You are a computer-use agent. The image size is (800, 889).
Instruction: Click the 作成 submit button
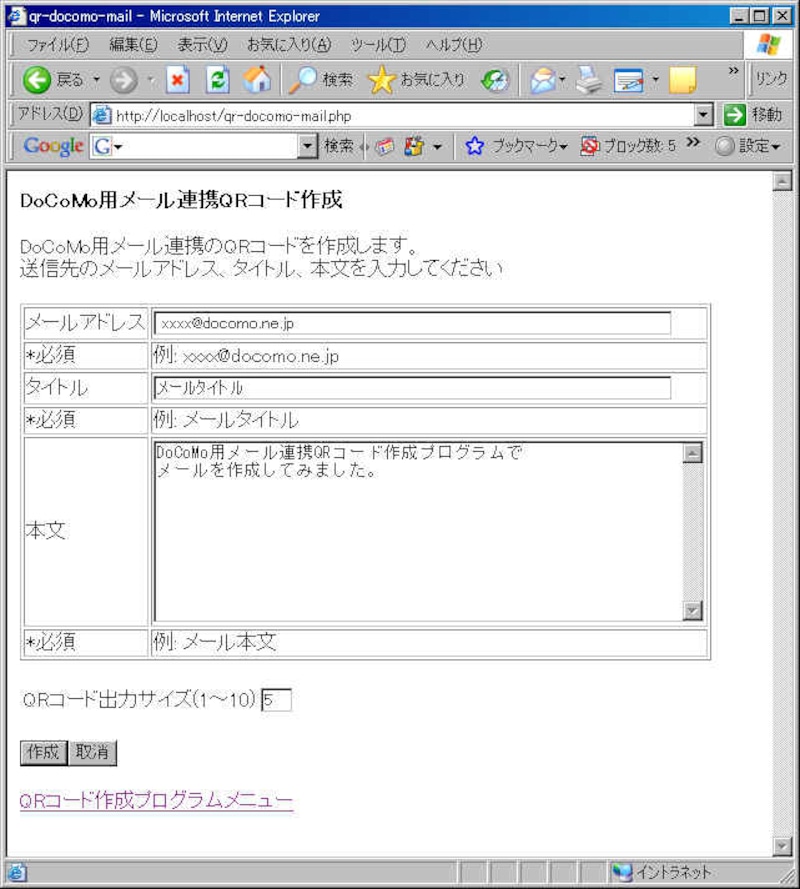pos(44,753)
